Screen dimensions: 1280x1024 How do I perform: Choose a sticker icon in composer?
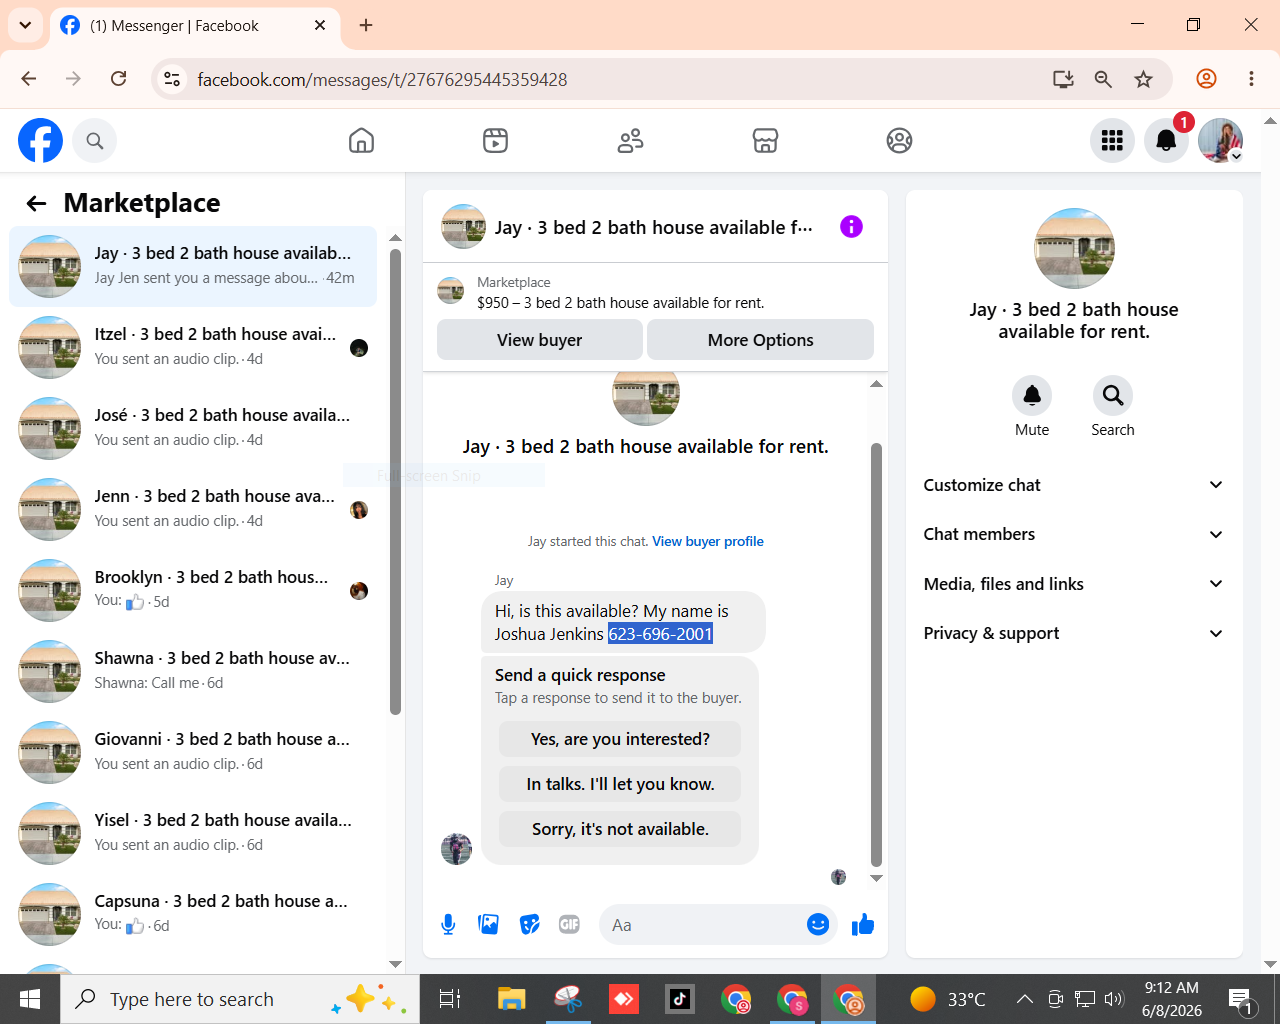[530, 925]
